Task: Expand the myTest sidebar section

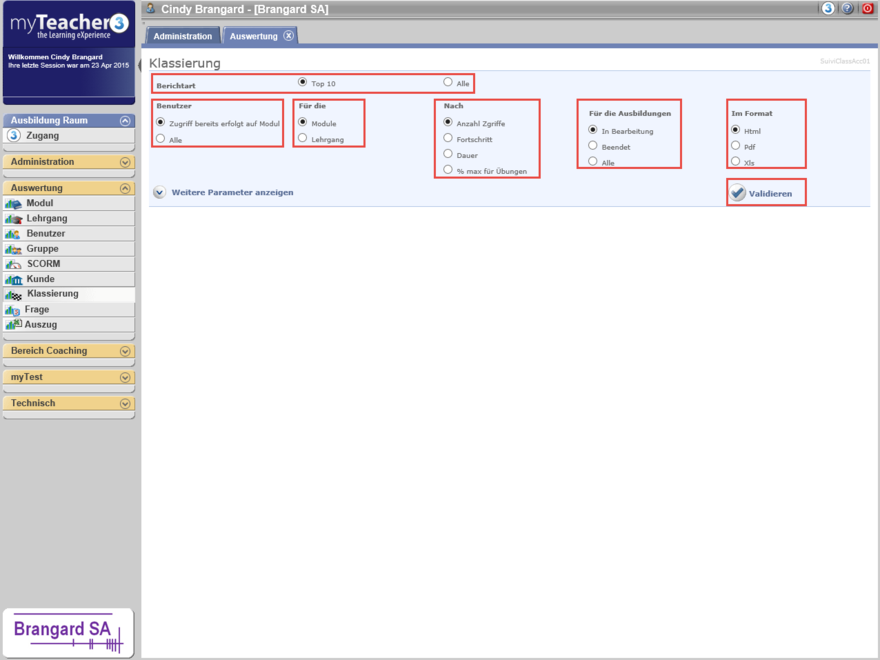Action: (x=125, y=378)
